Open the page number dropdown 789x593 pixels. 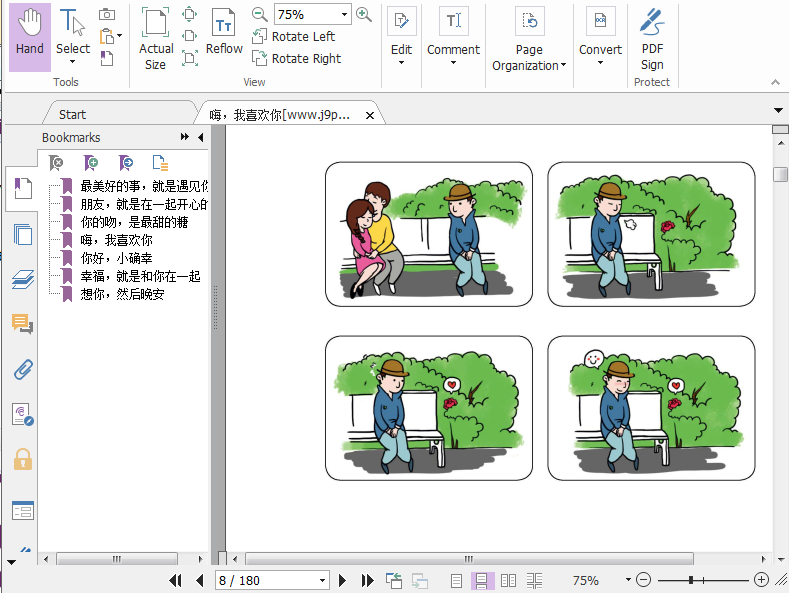point(322,581)
